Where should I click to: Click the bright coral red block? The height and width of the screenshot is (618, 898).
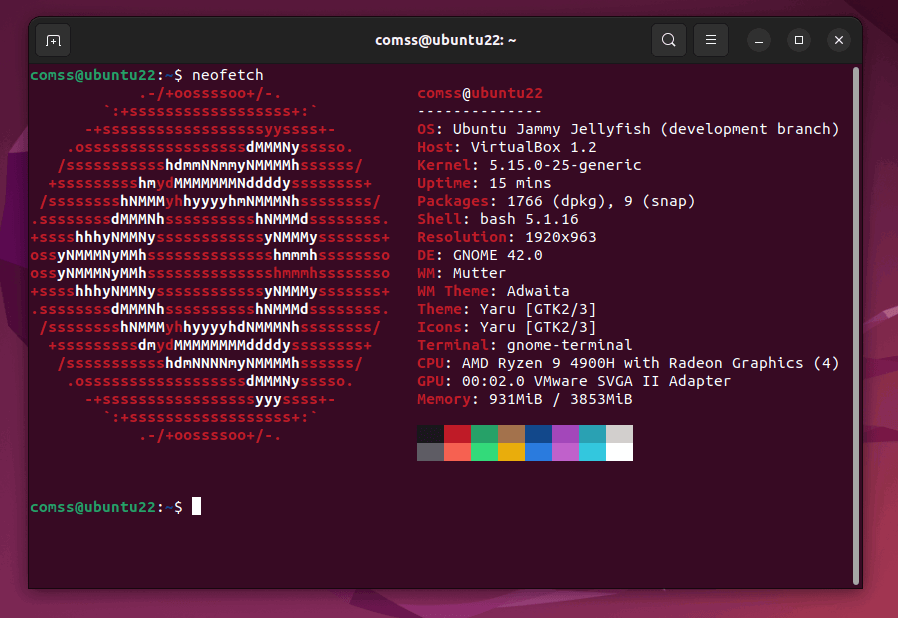pyautogui.click(x=457, y=452)
